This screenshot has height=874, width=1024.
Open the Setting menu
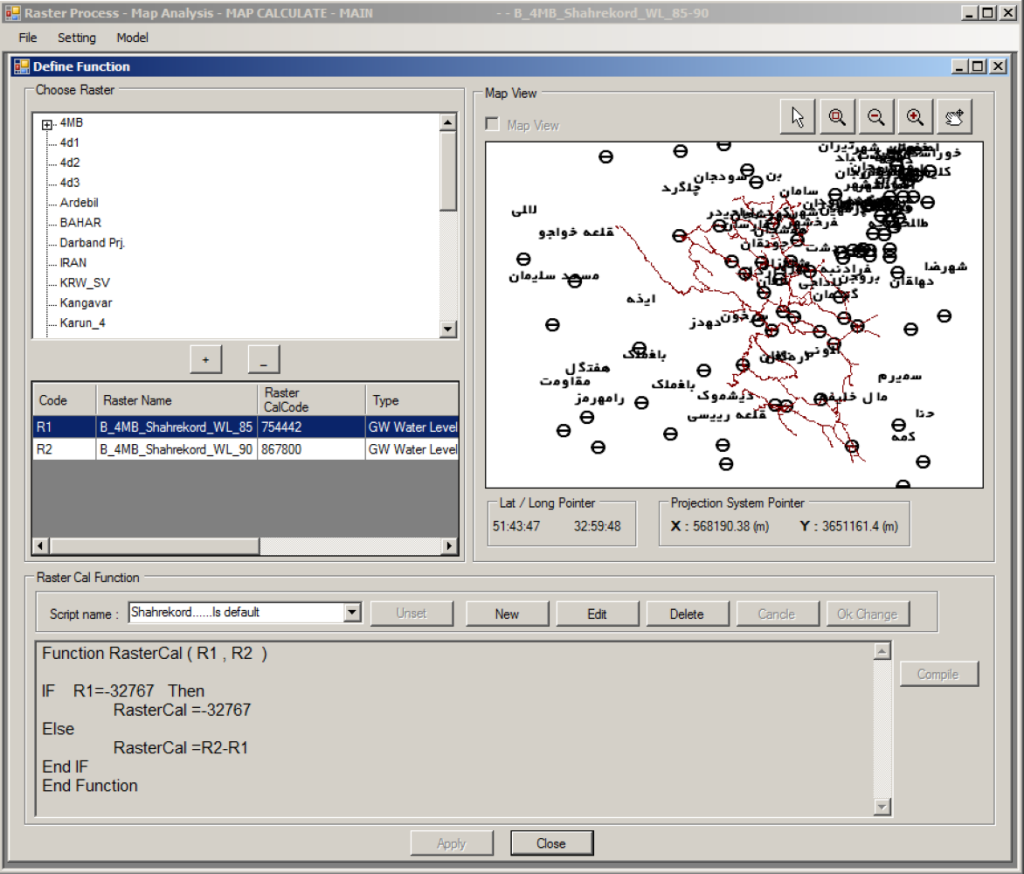point(77,38)
